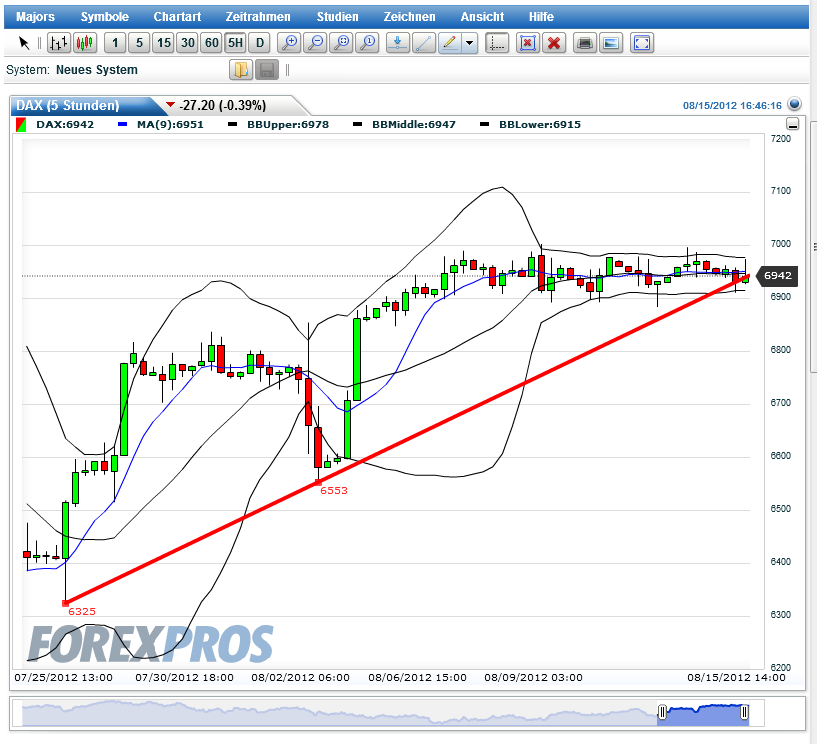Toggle fullscreen chart view
This screenshot has width=817, height=744.
click(641, 43)
